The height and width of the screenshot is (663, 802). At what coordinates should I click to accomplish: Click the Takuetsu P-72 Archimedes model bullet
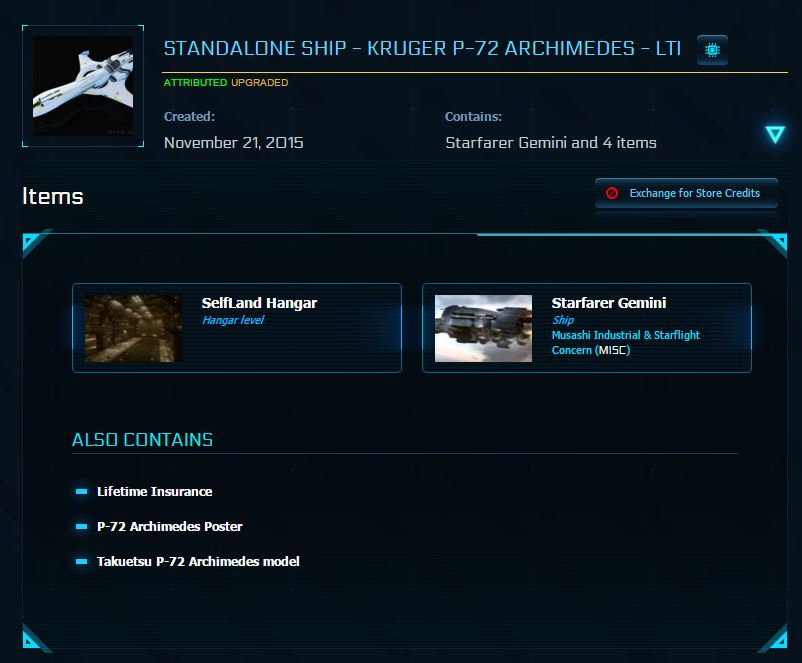(x=81, y=562)
